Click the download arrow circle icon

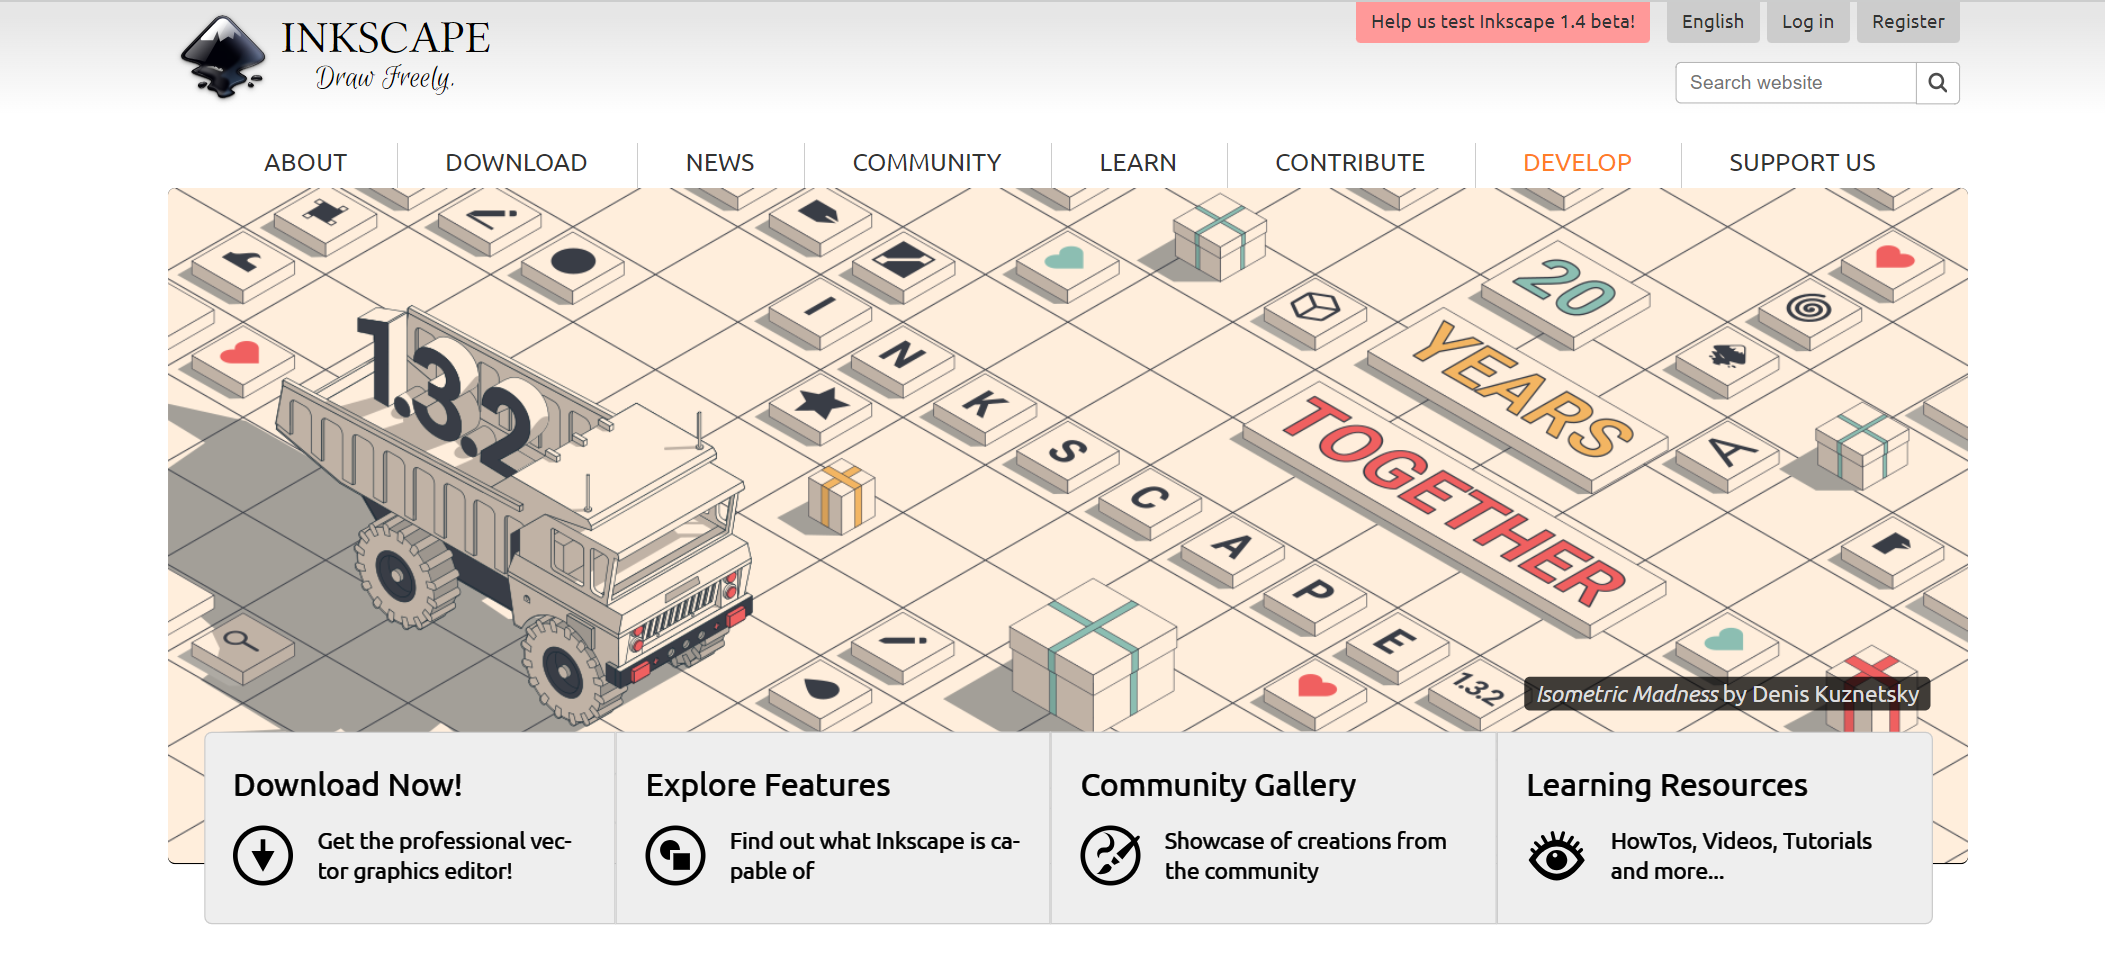tap(263, 855)
